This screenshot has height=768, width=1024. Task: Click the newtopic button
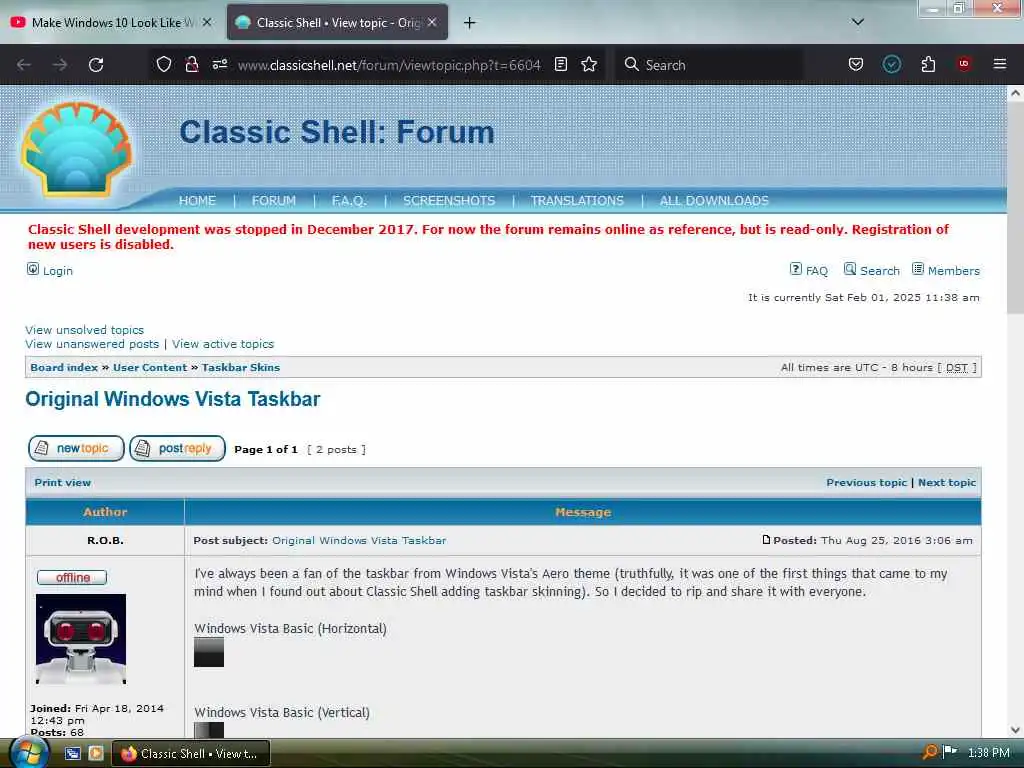coord(76,449)
